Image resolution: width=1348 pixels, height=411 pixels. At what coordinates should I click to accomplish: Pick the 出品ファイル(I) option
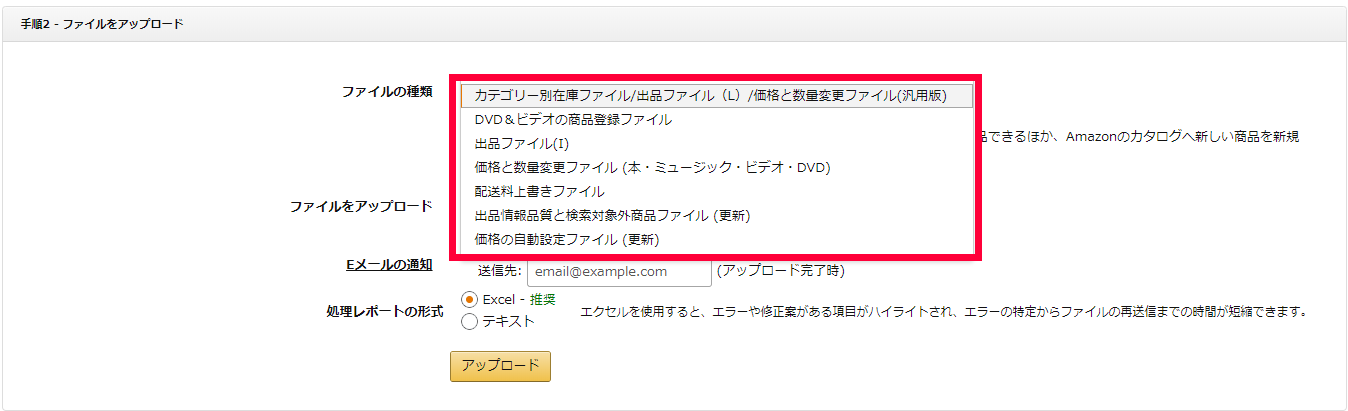[522, 143]
